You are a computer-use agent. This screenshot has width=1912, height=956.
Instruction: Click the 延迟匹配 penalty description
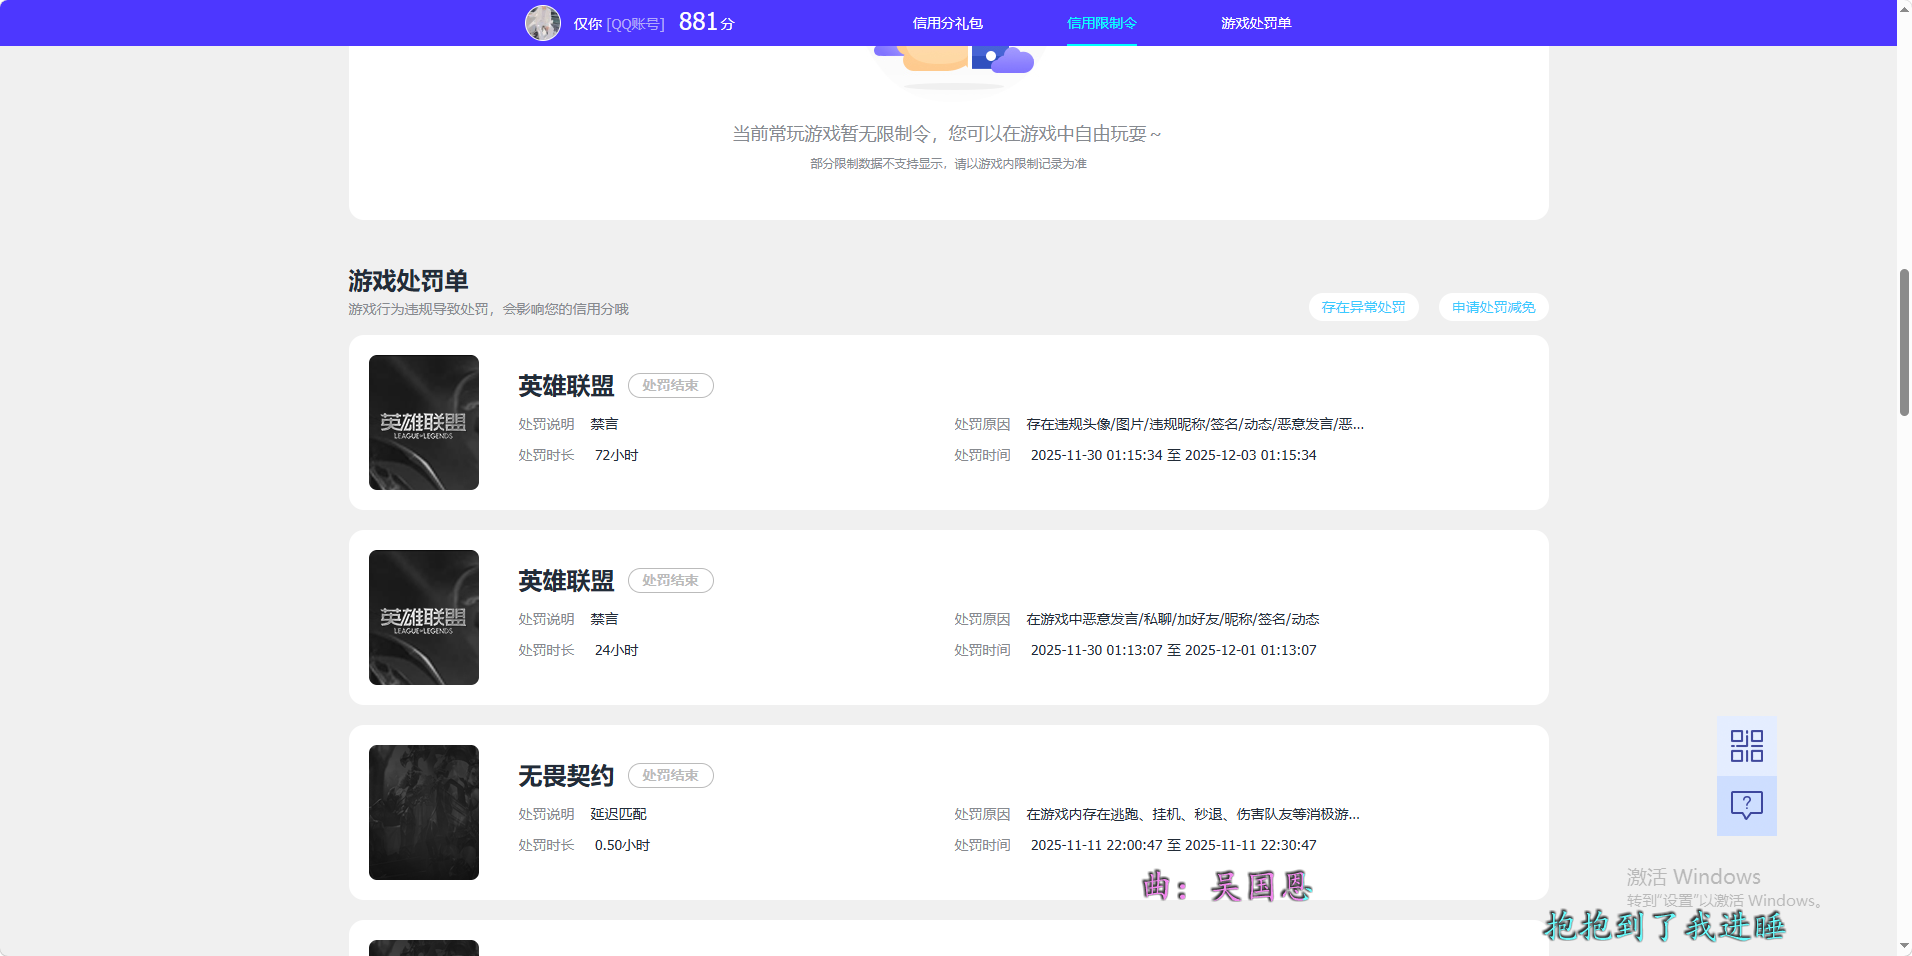(618, 814)
